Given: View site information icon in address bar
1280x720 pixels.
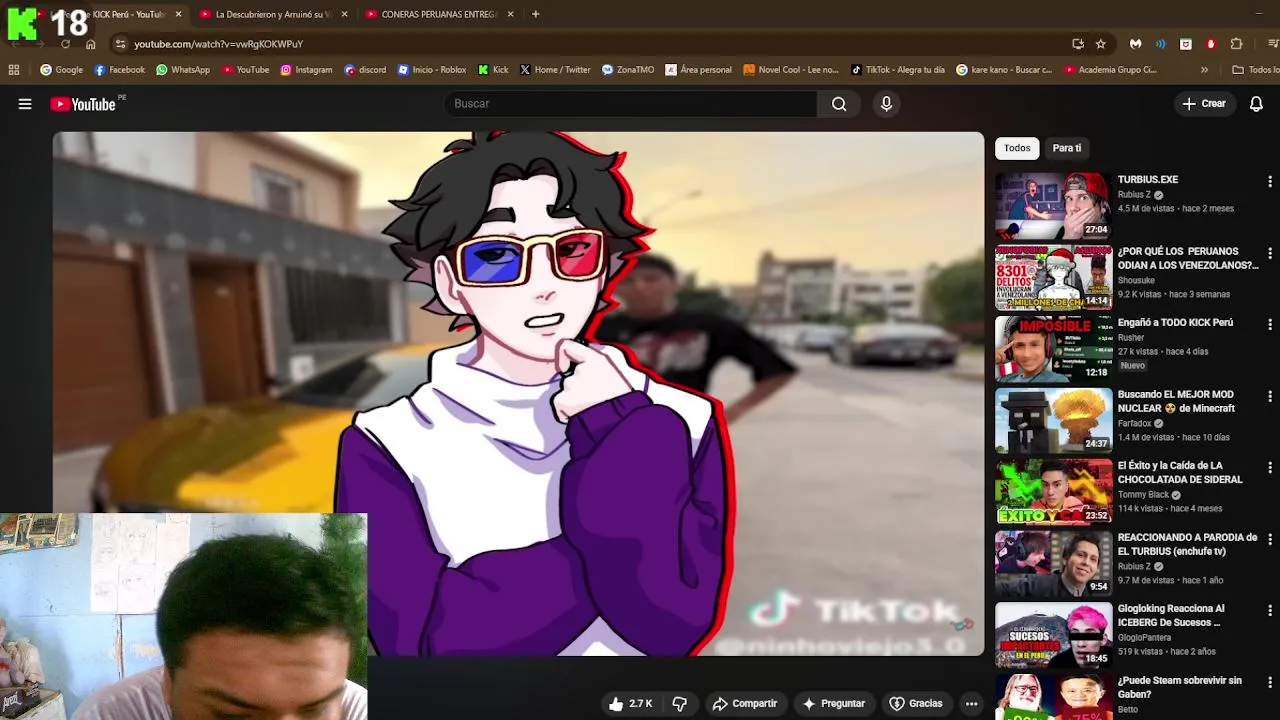Looking at the screenshot, I should pyautogui.click(x=120, y=44).
